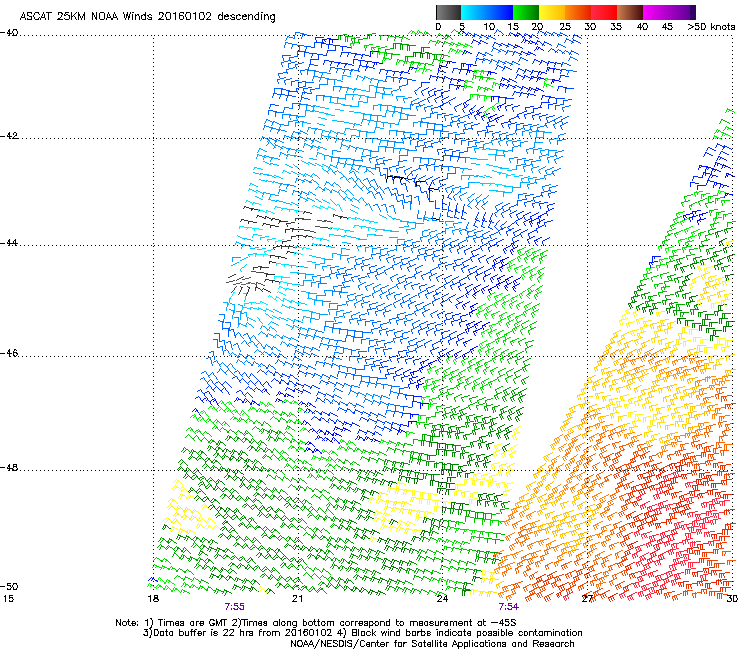Click the purple '7:54' swath time label
This screenshot has width=740, height=650.
click(x=508, y=607)
